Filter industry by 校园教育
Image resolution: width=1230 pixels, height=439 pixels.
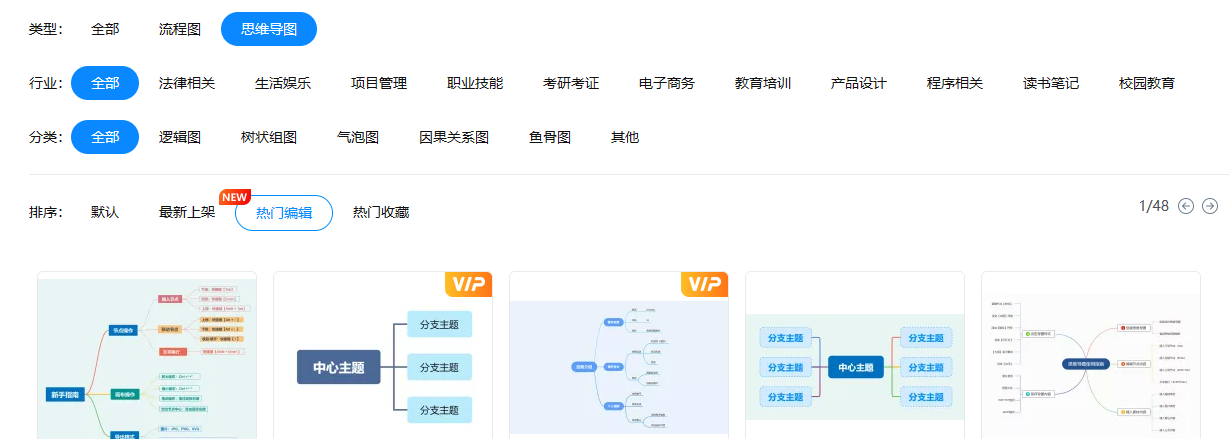tap(1147, 83)
